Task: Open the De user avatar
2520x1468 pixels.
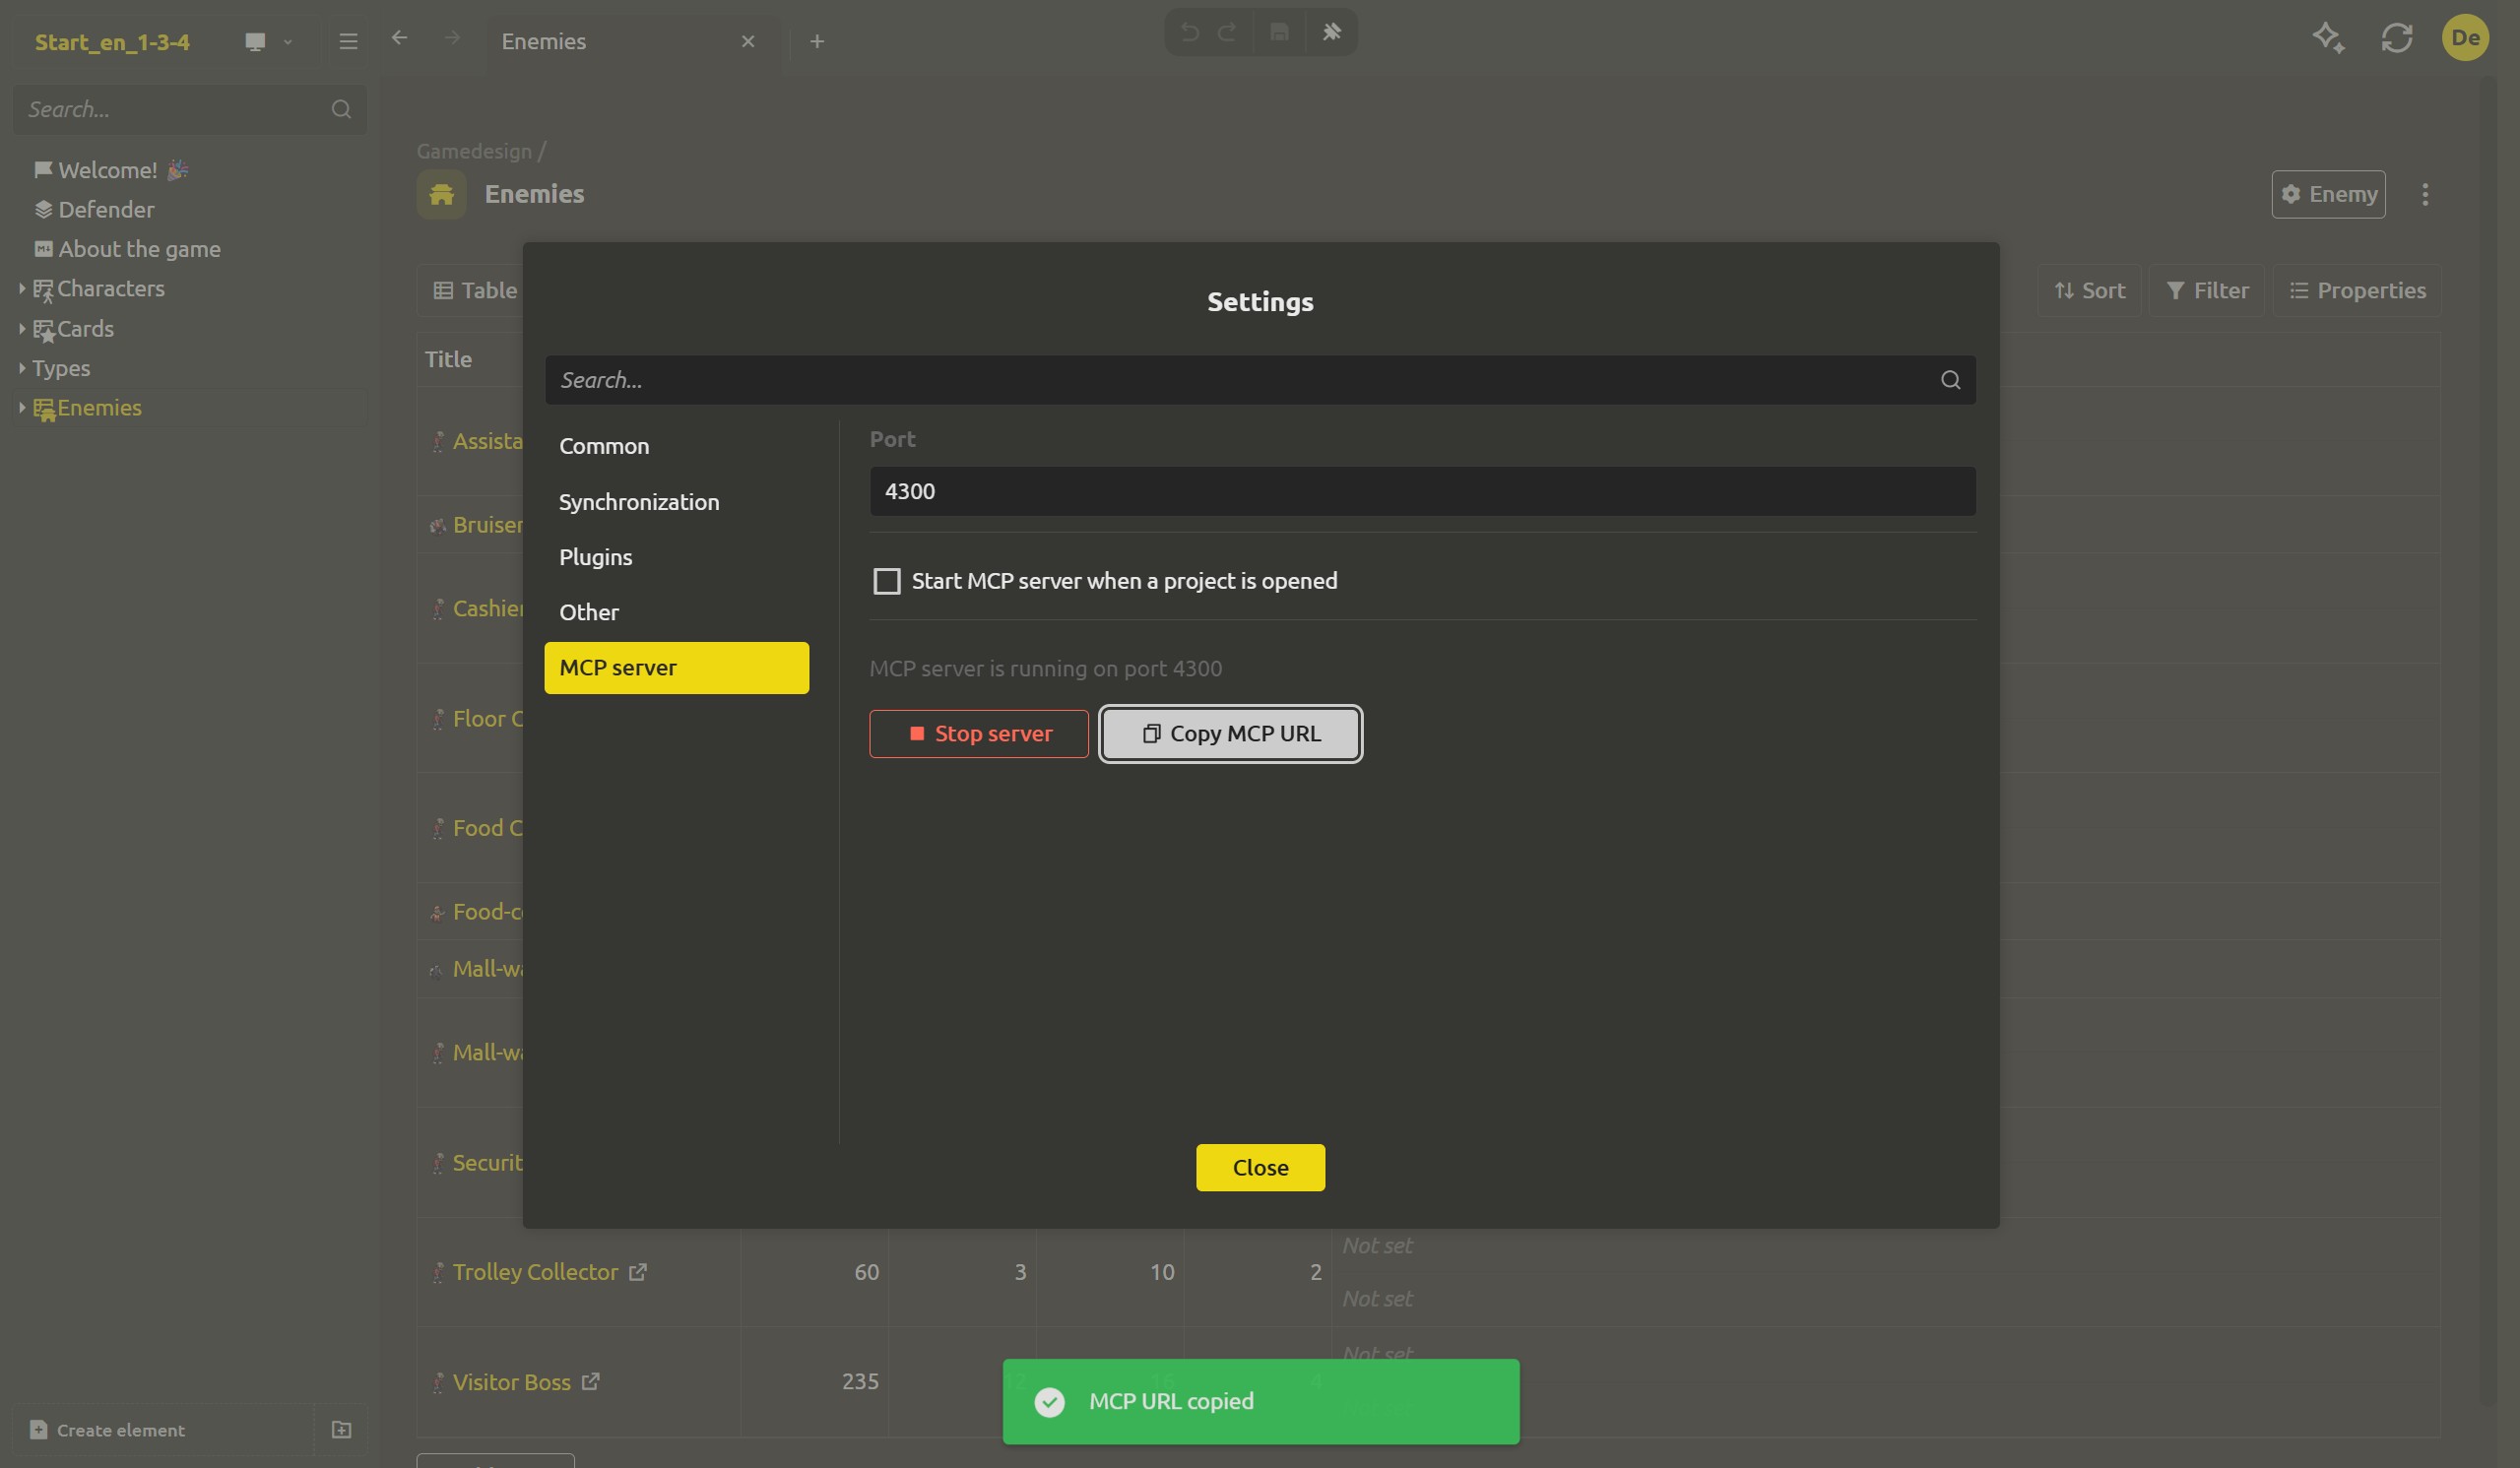Action: [2465, 38]
